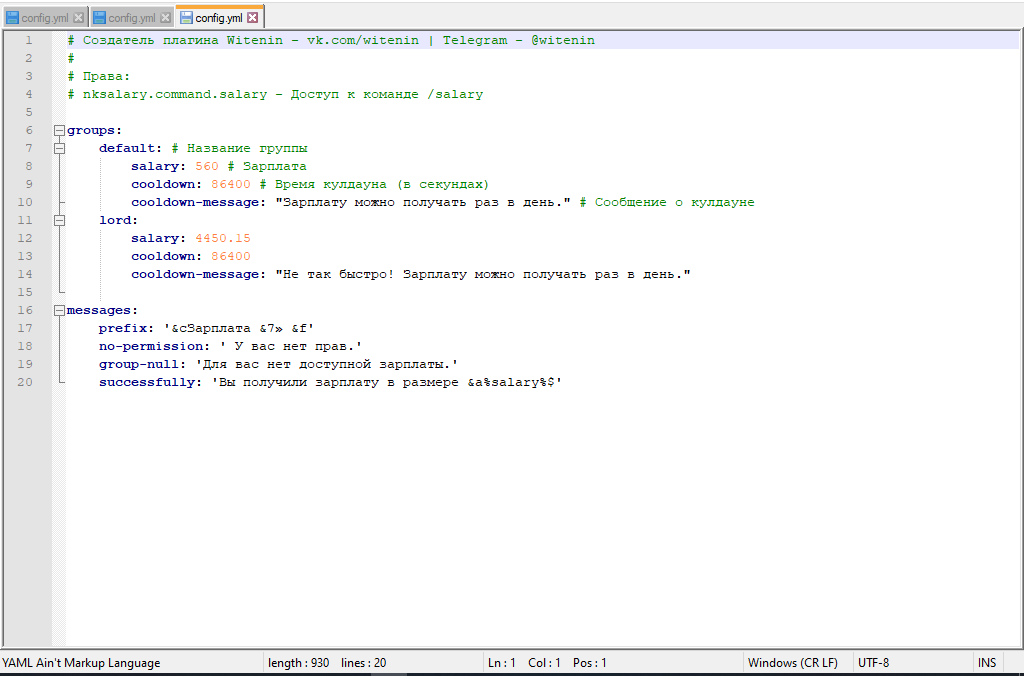This screenshot has height=676, width=1024.
Task: Collapse the 'messages:' fold block
Action: 59,310
